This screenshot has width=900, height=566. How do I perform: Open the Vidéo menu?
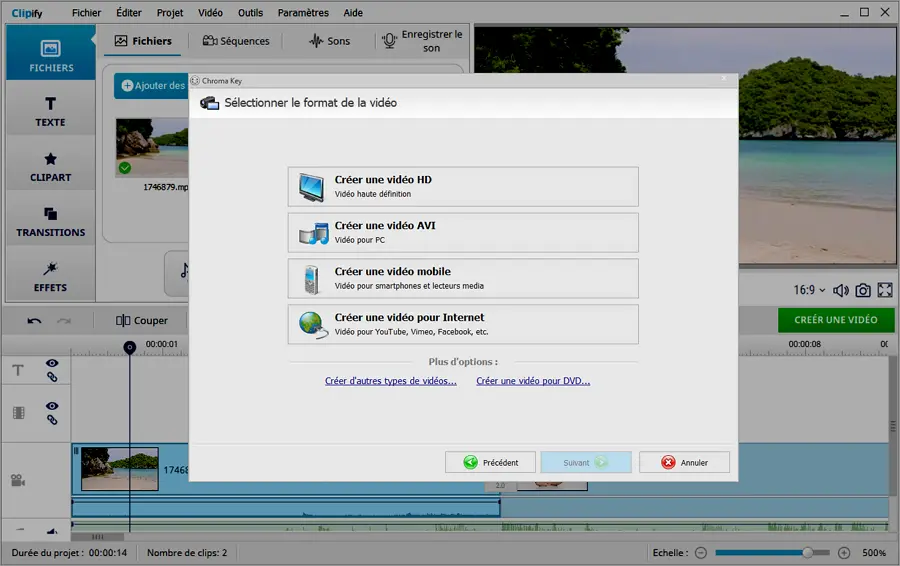210,13
